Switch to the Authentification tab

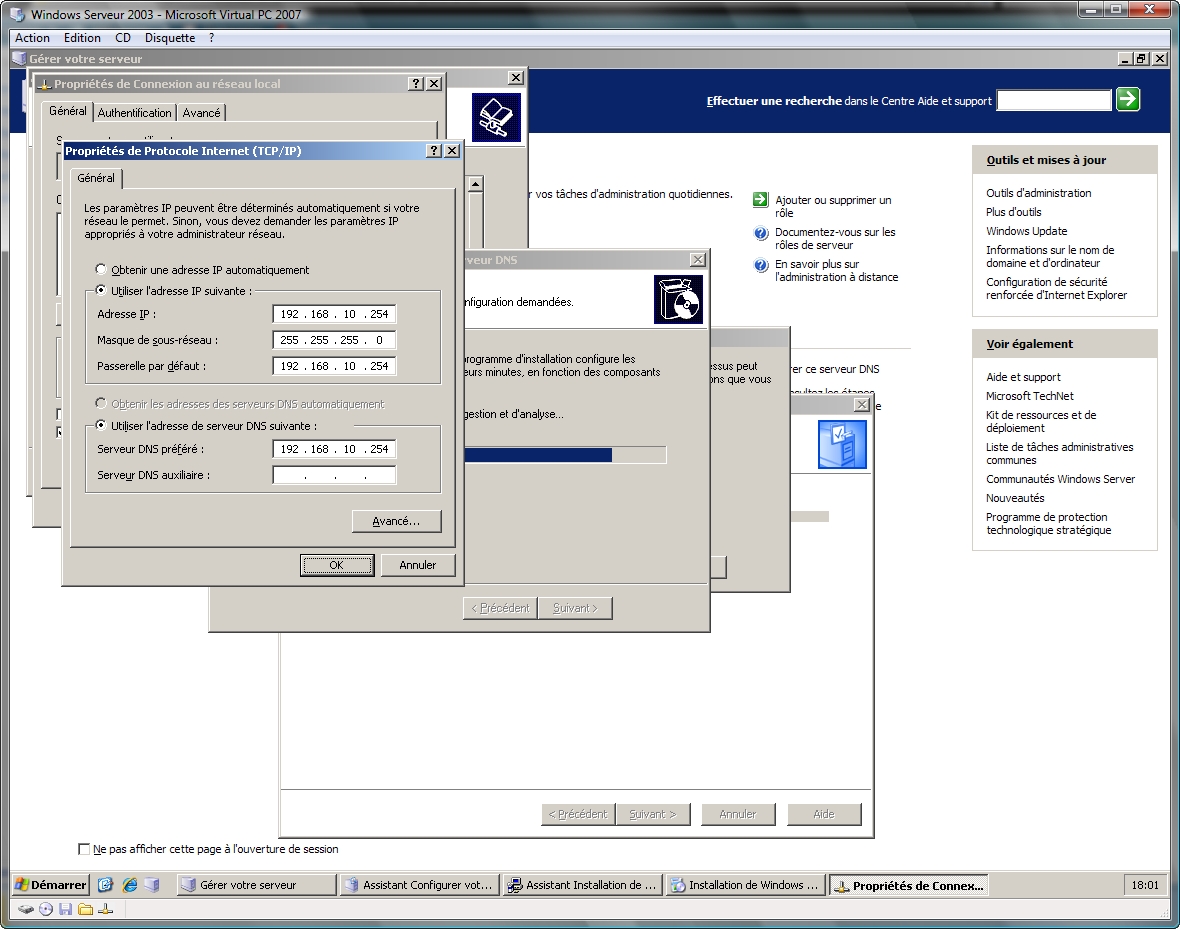coord(135,113)
